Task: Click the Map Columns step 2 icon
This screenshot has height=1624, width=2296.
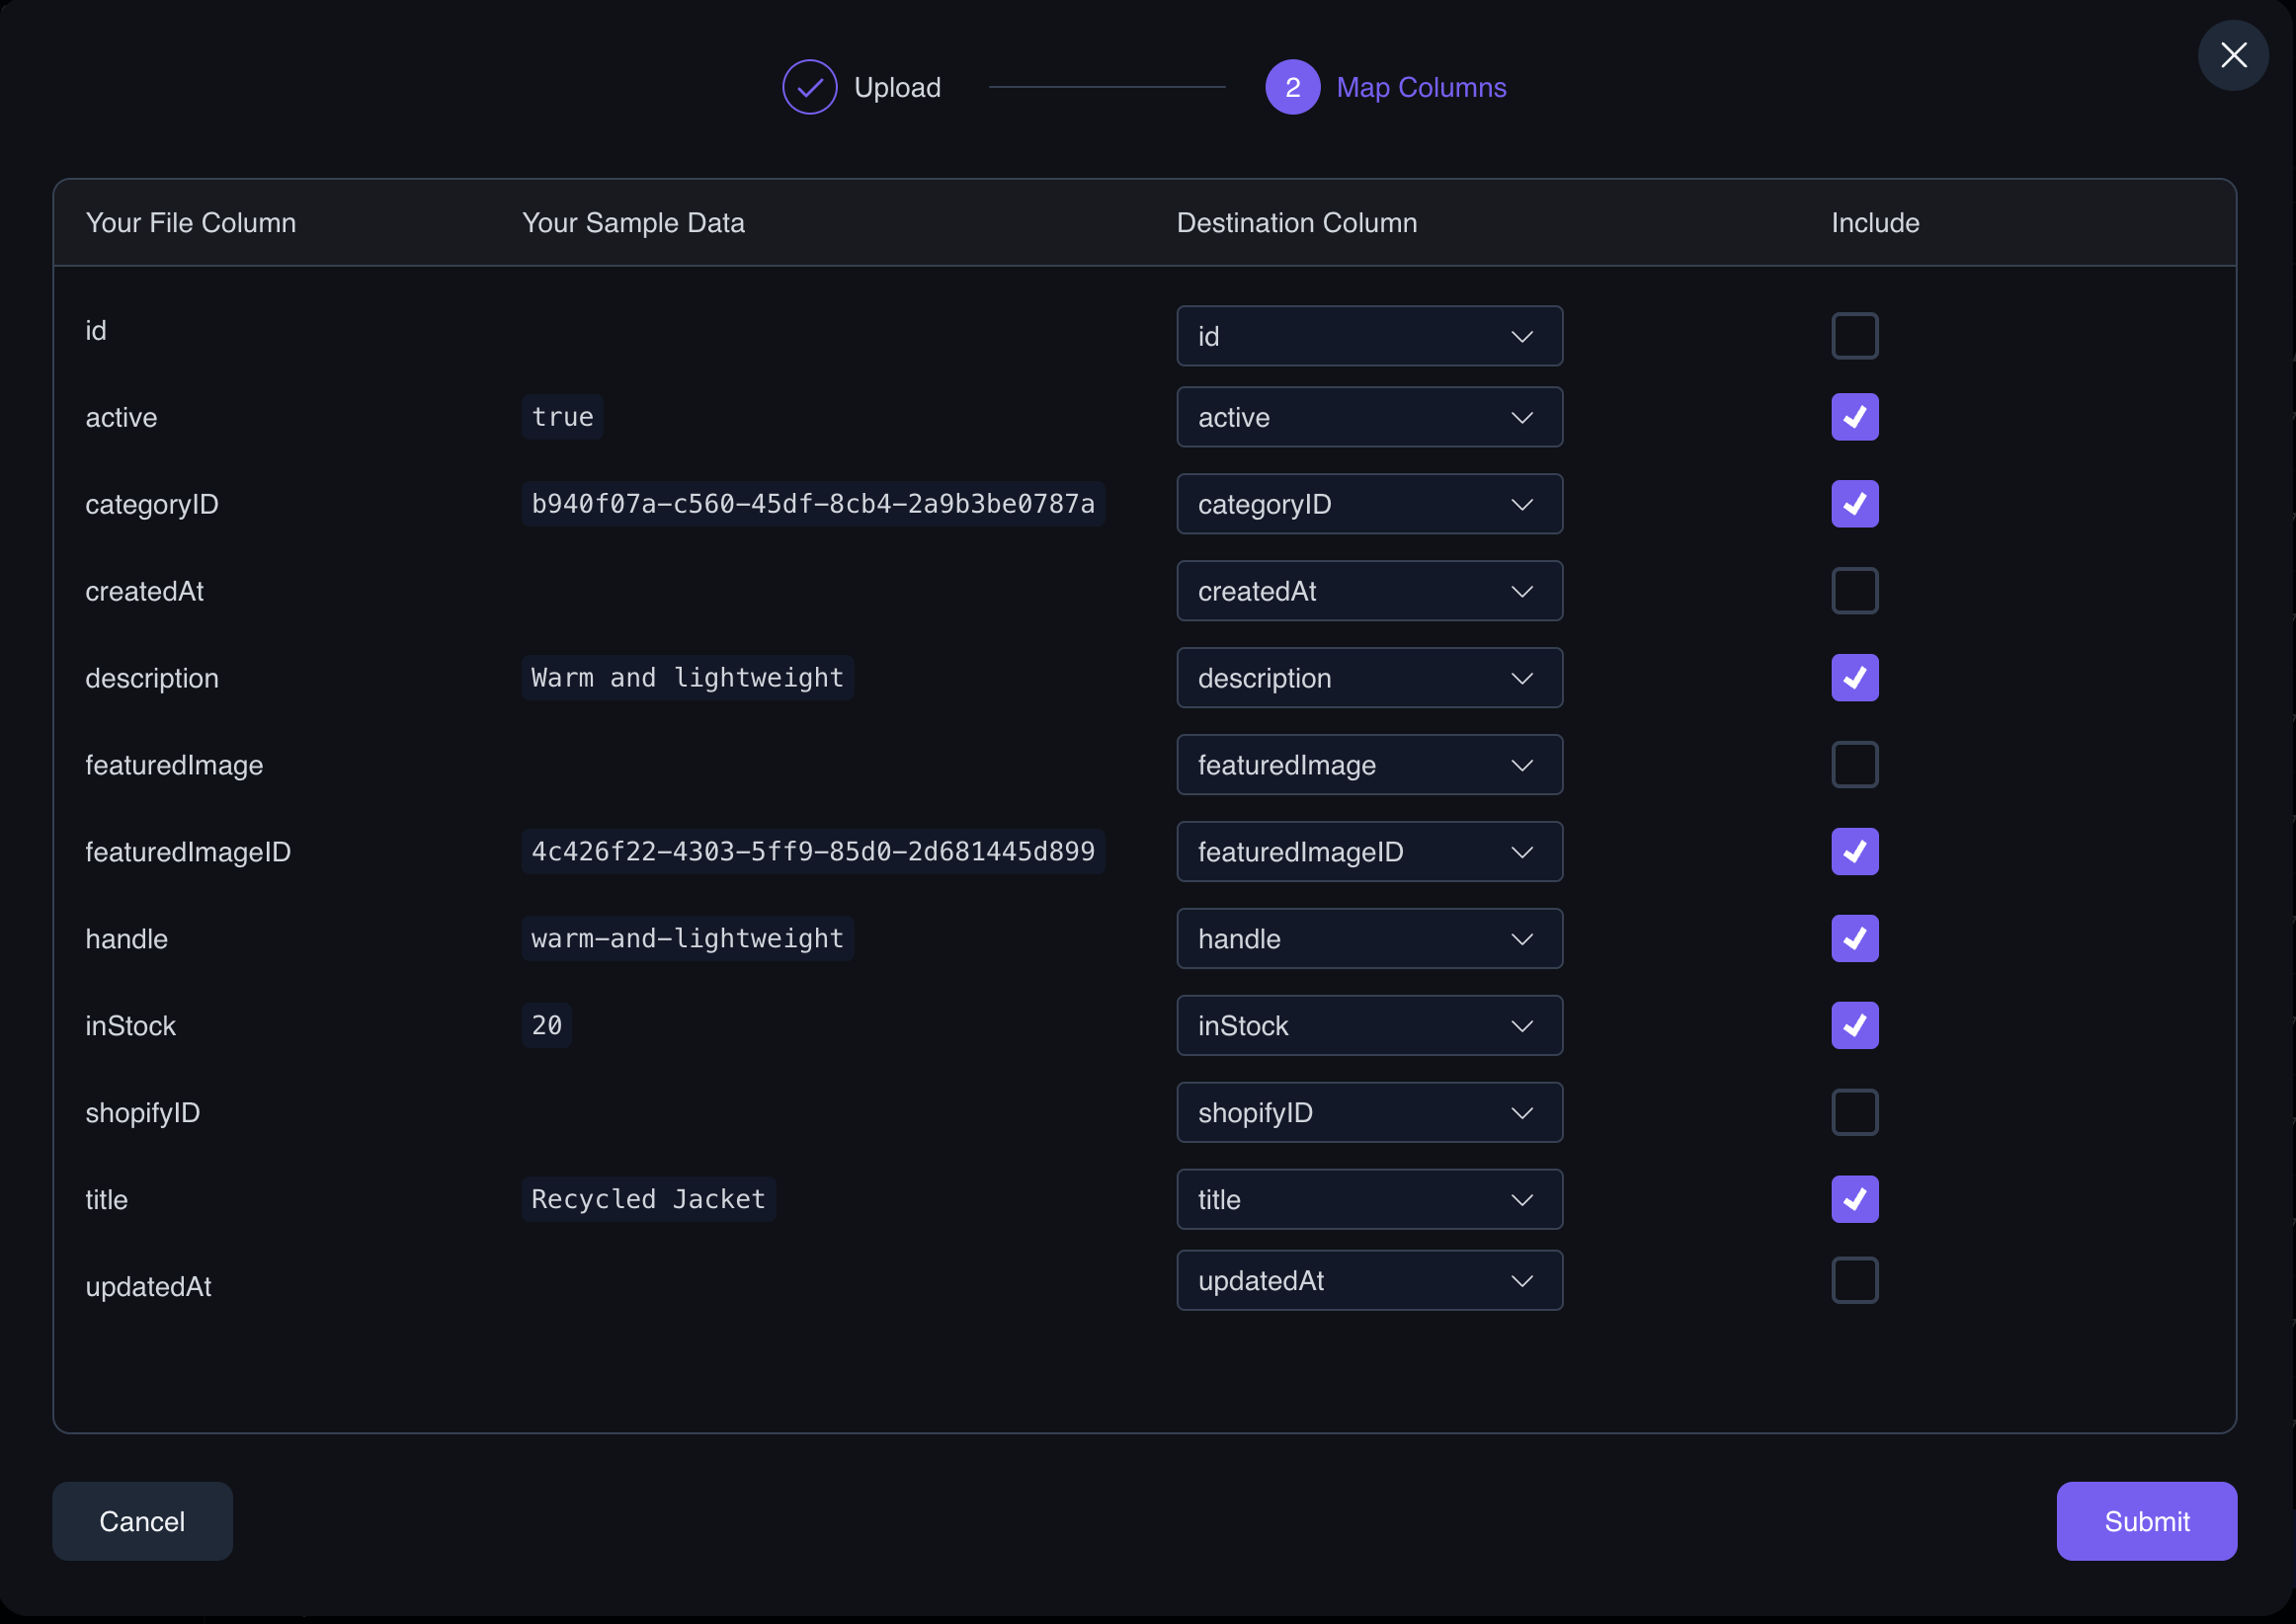Action: click(1290, 84)
